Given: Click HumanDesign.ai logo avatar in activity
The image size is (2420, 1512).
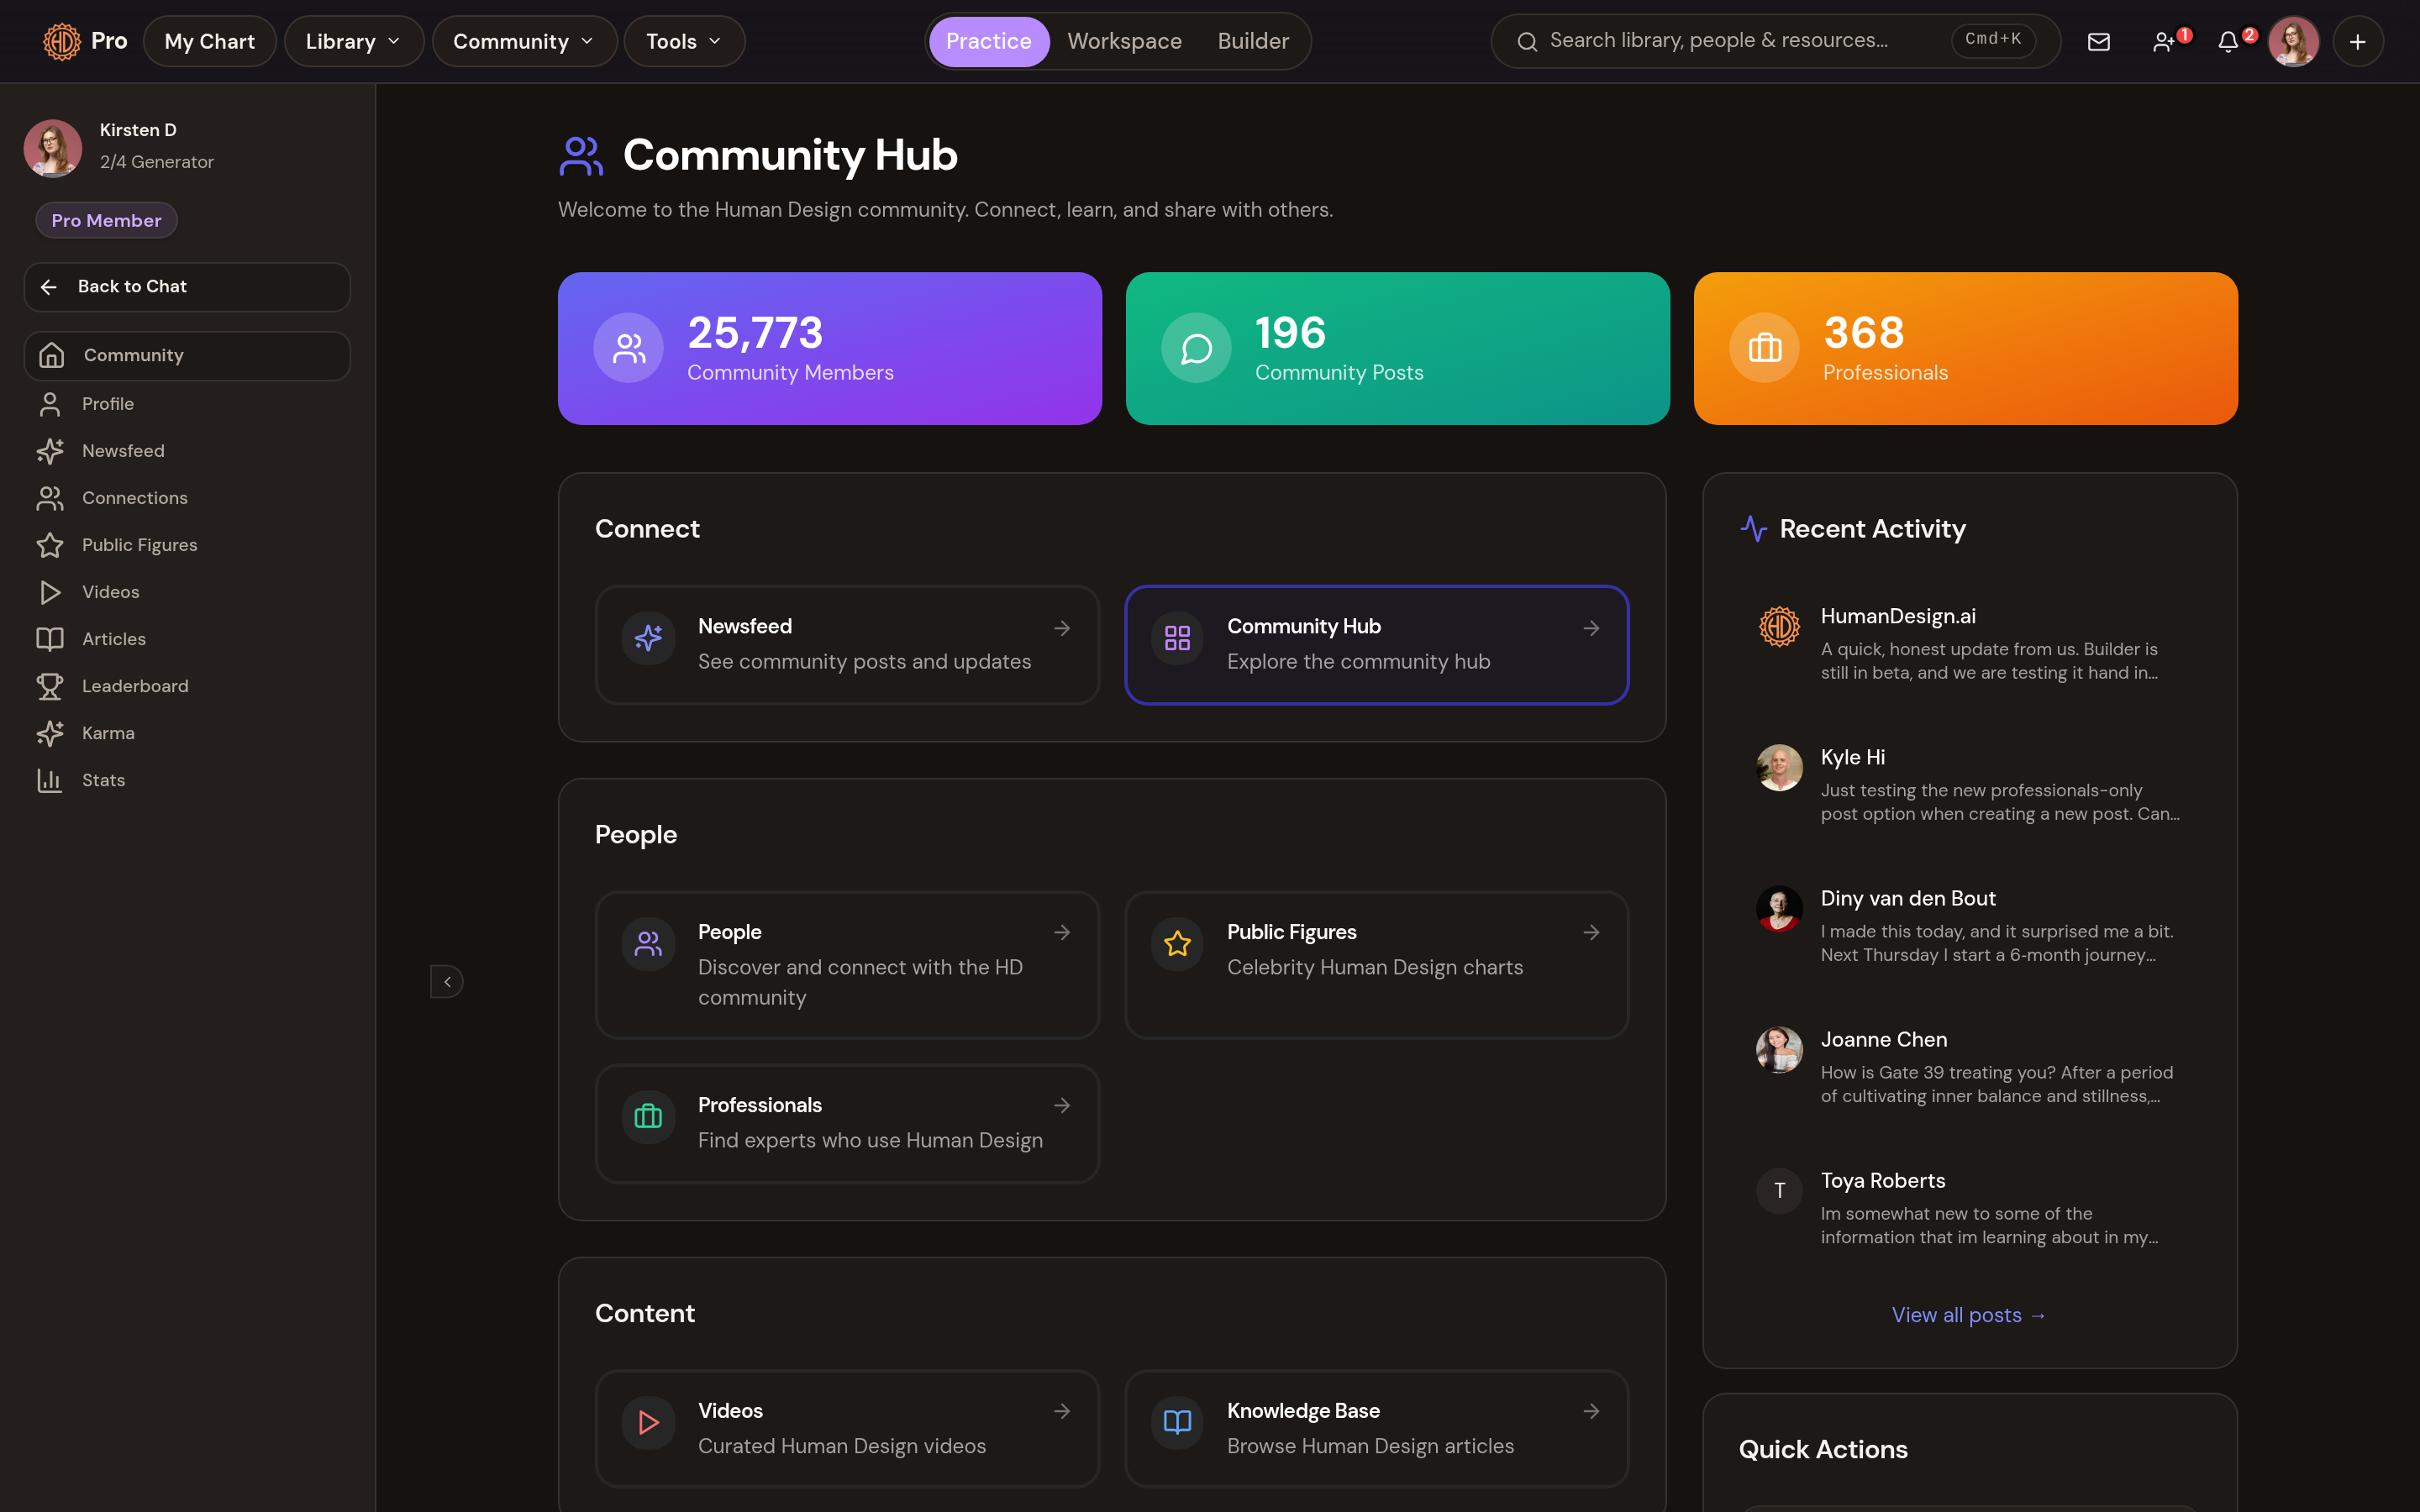Looking at the screenshot, I should [x=1779, y=626].
